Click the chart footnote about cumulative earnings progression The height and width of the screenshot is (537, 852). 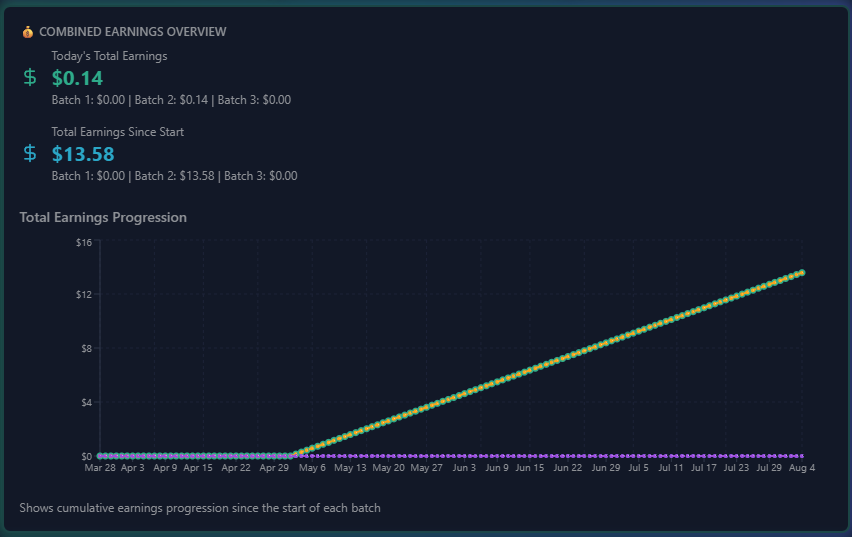tap(200, 508)
